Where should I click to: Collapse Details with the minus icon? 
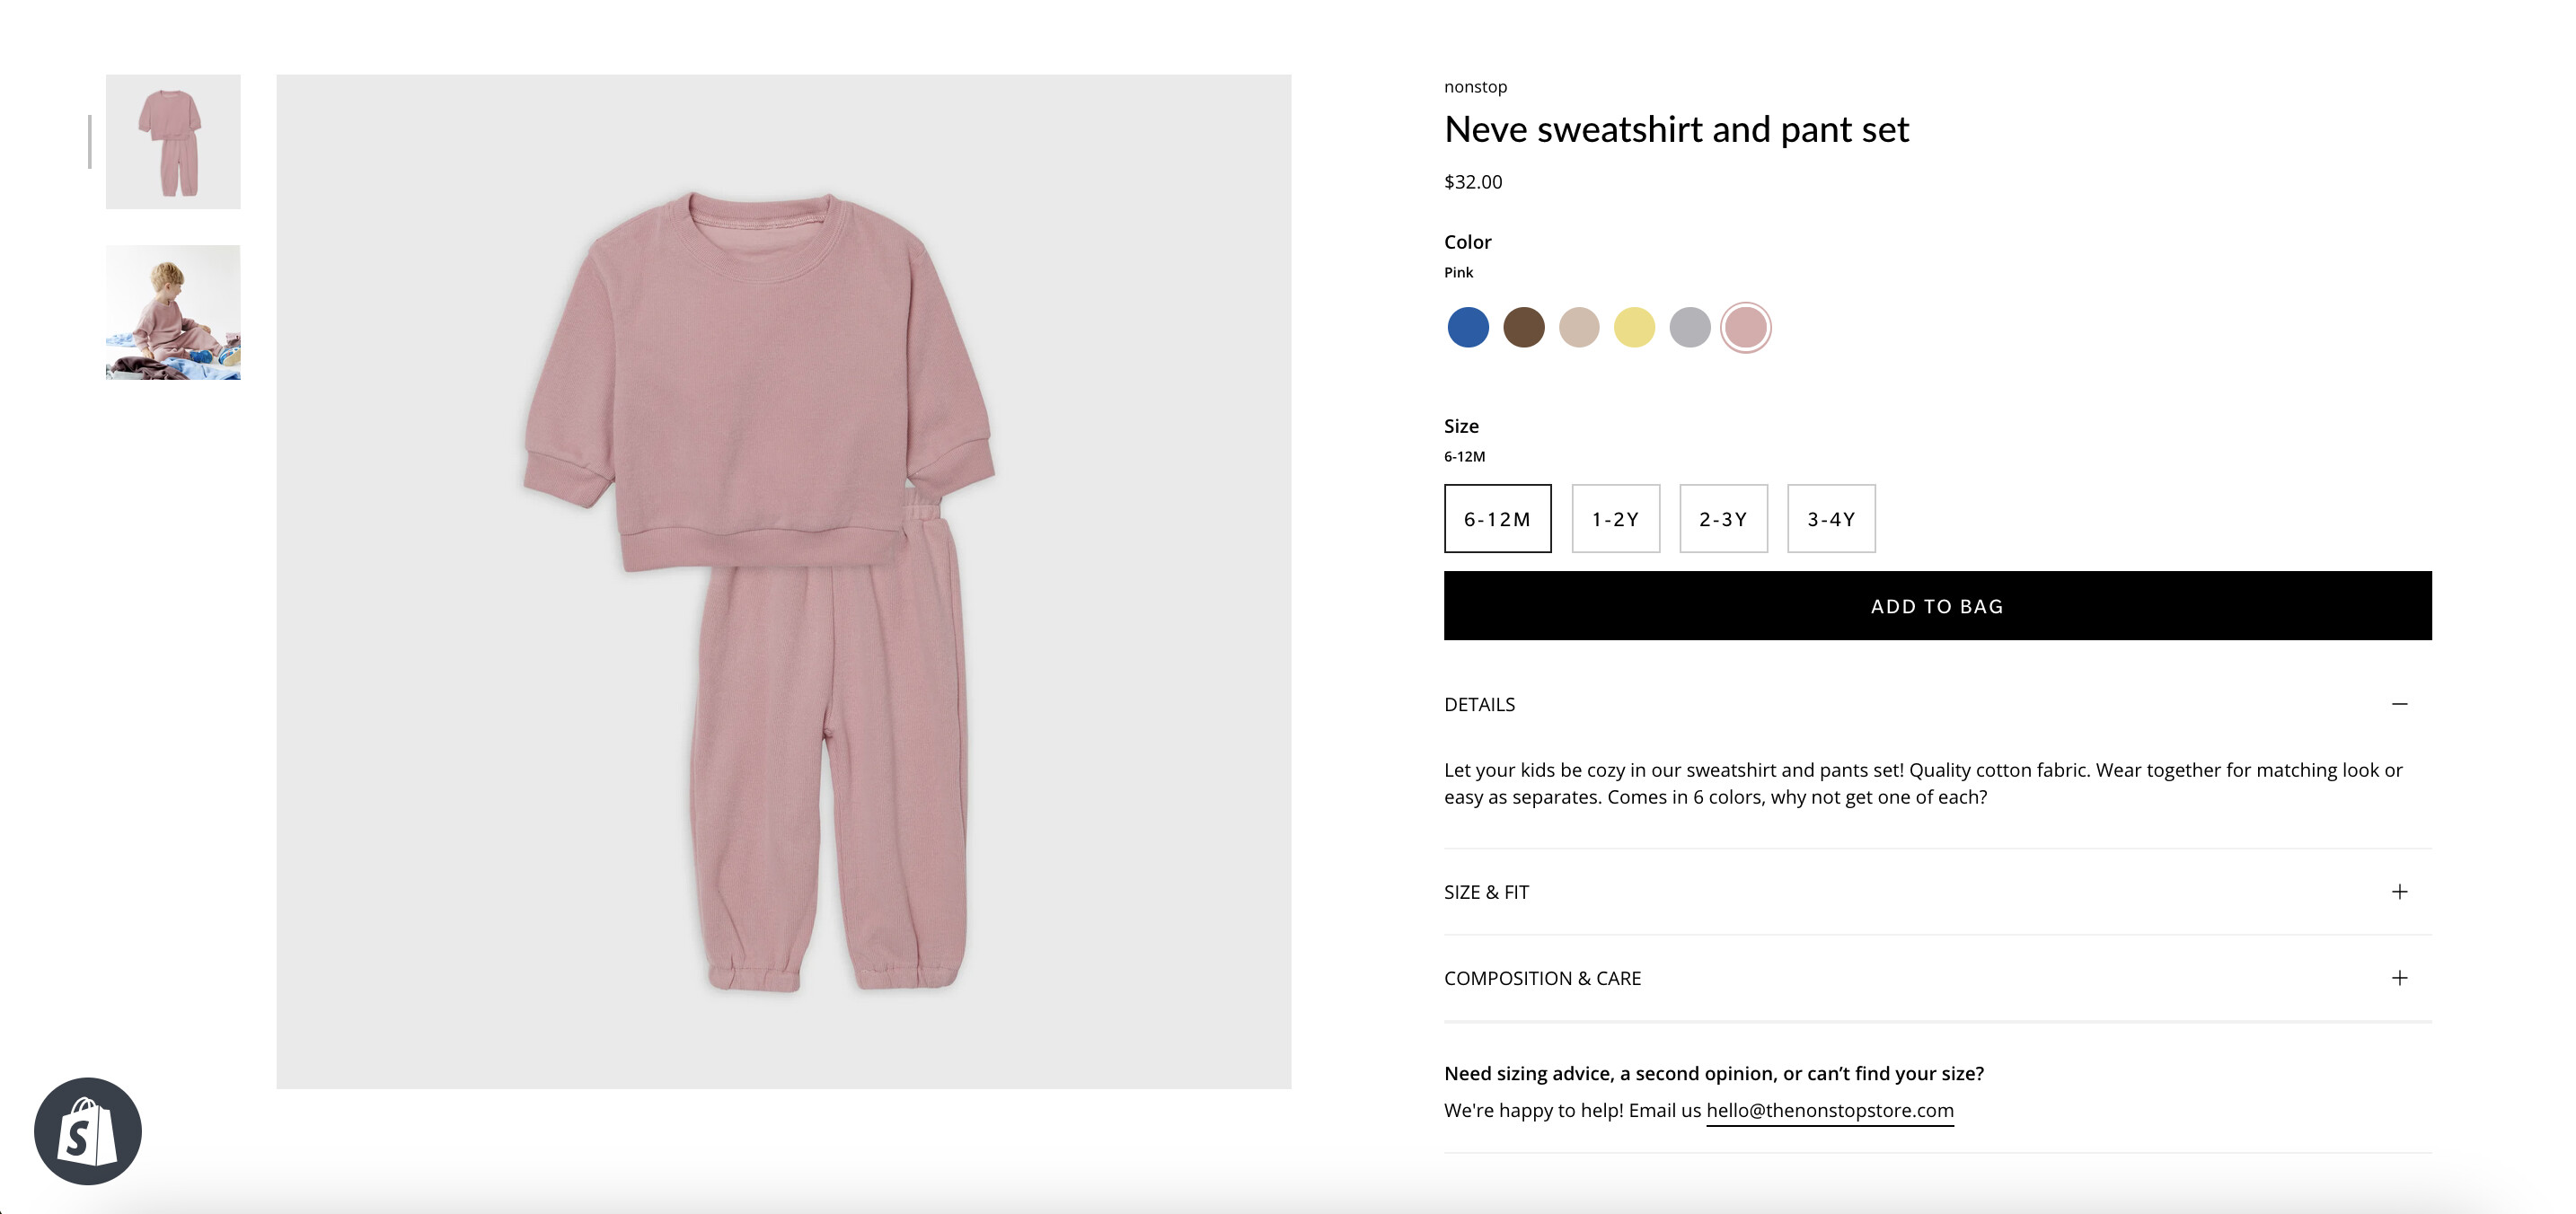[x=2398, y=704]
